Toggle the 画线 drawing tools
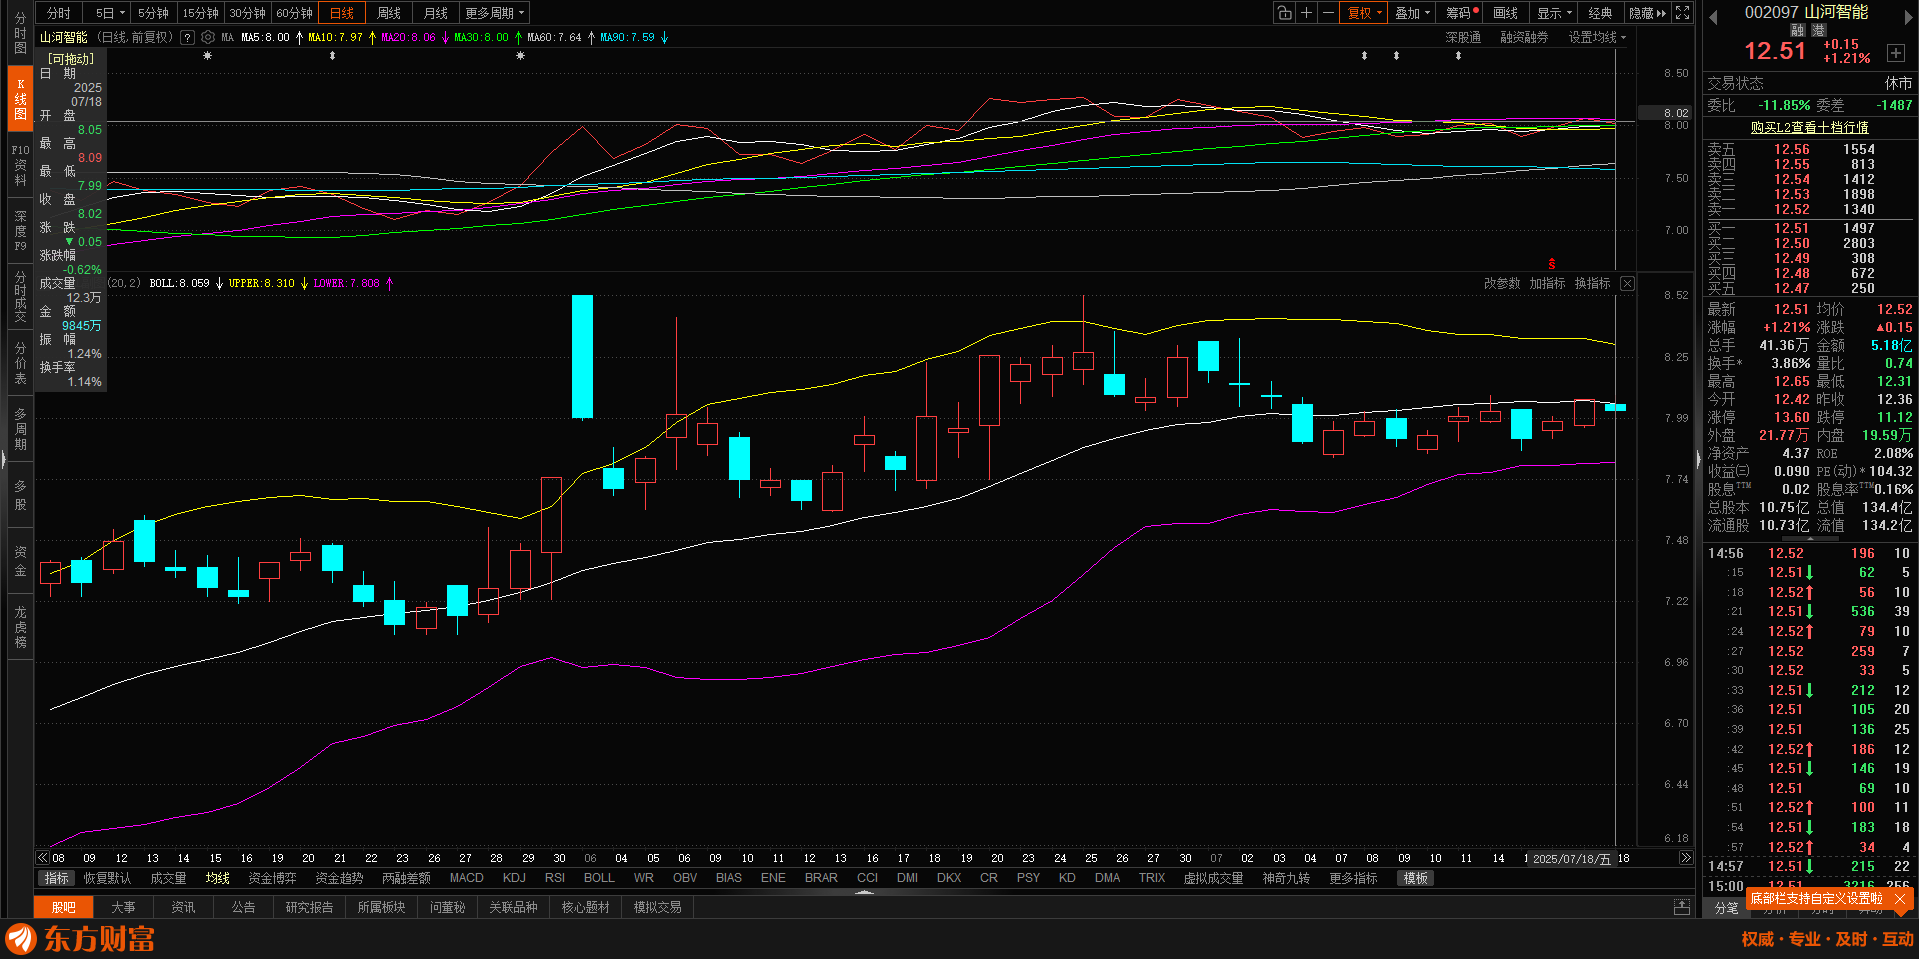Screen dimensions: 1919x959 [x=1506, y=13]
